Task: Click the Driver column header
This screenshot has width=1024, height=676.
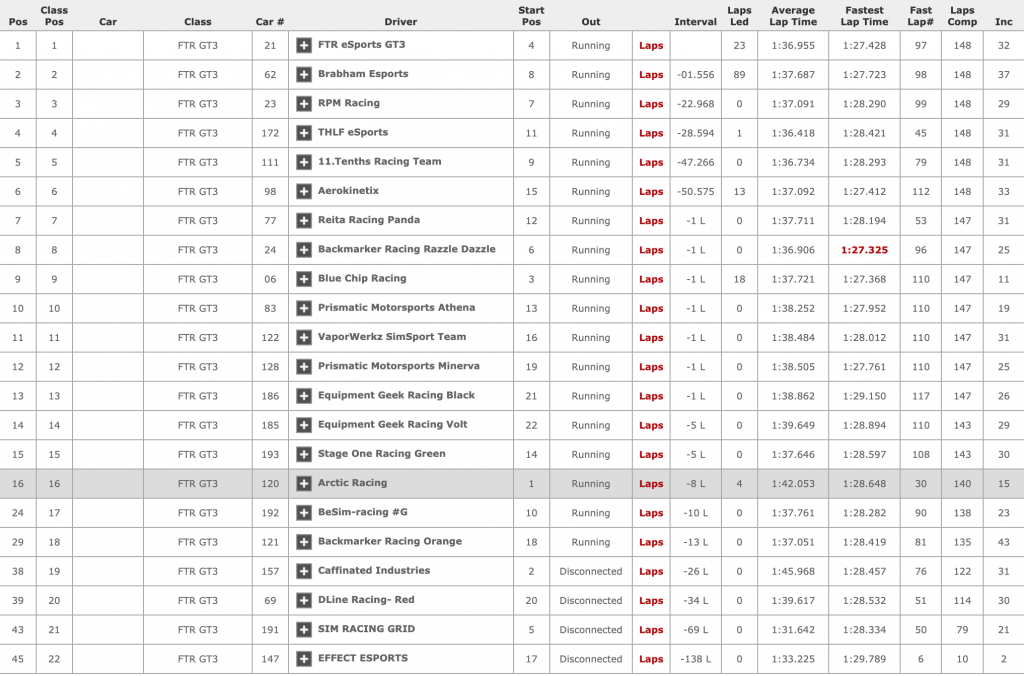Action: click(400, 21)
